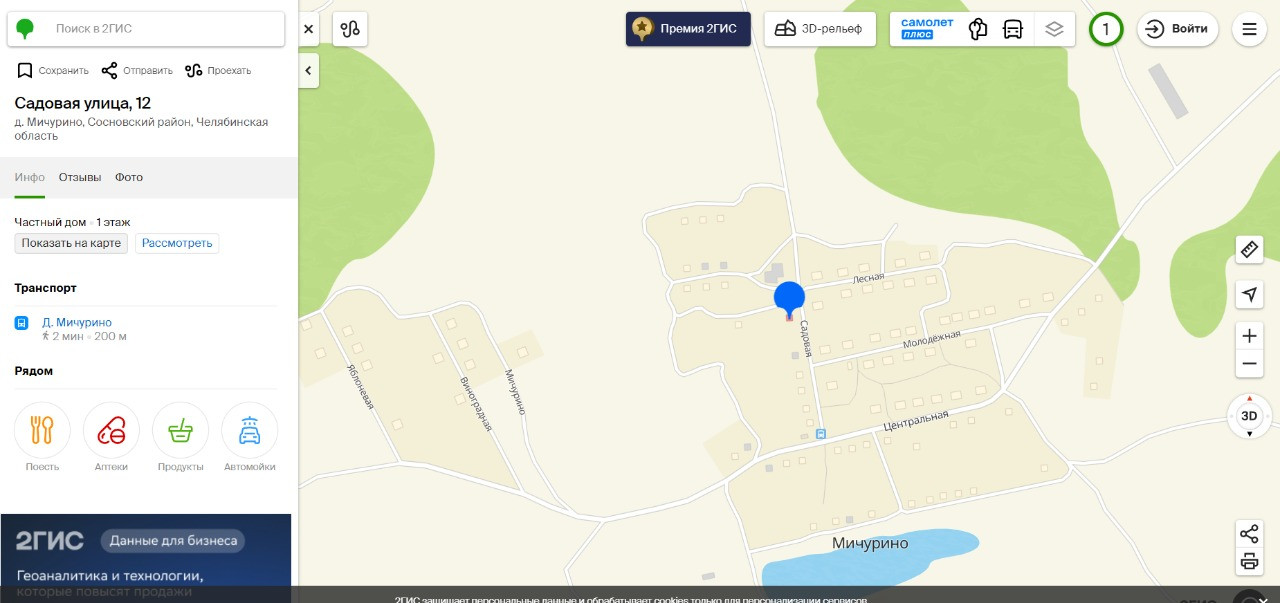The width and height of the screenshot is (1280, 603).
Task: Switch to the Отзывы tab
Action: [x=80, y=177]
